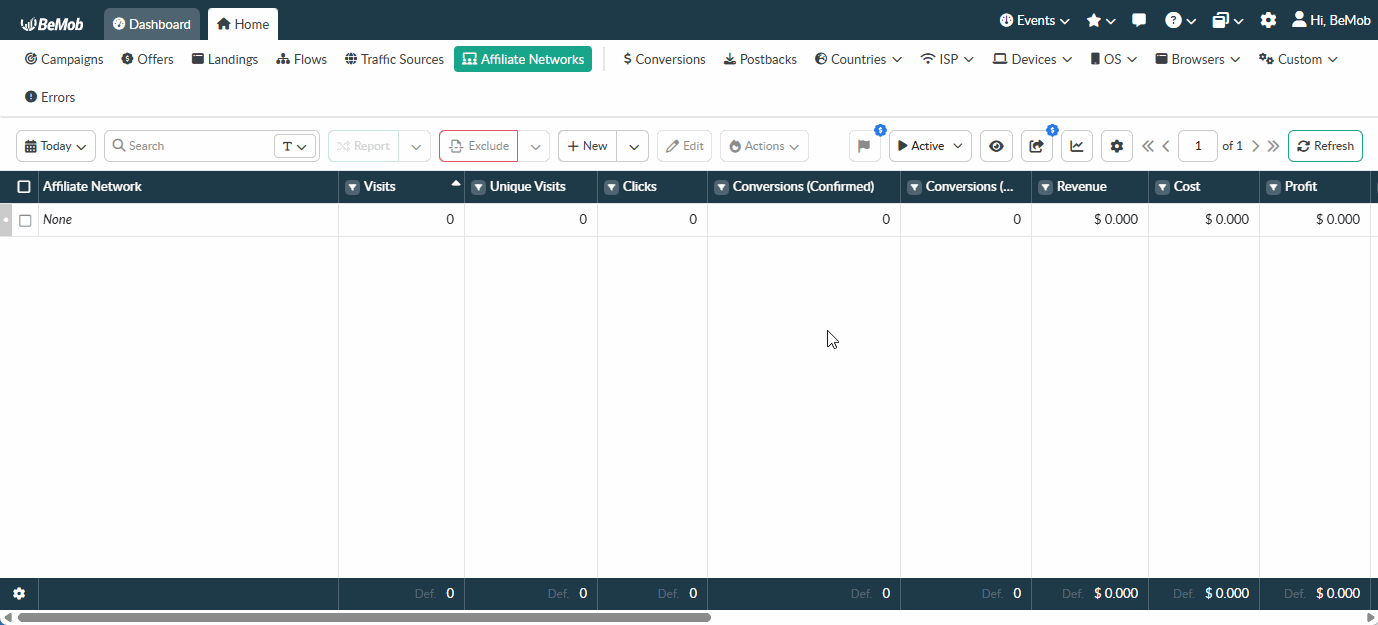Screen dimensions: 1378x625
Task: Click the horizontal scrollbar thumb
Action: (x=364, y=618)
